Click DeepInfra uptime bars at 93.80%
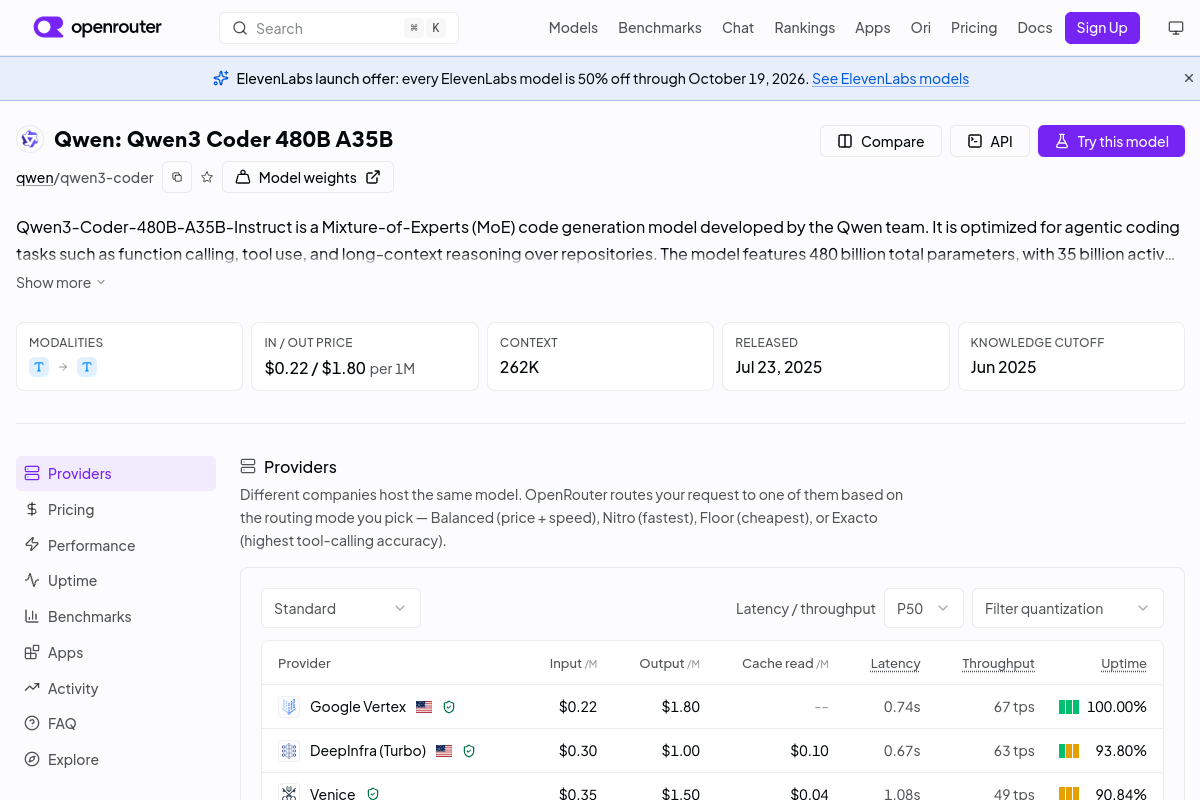 [1069, 750]
